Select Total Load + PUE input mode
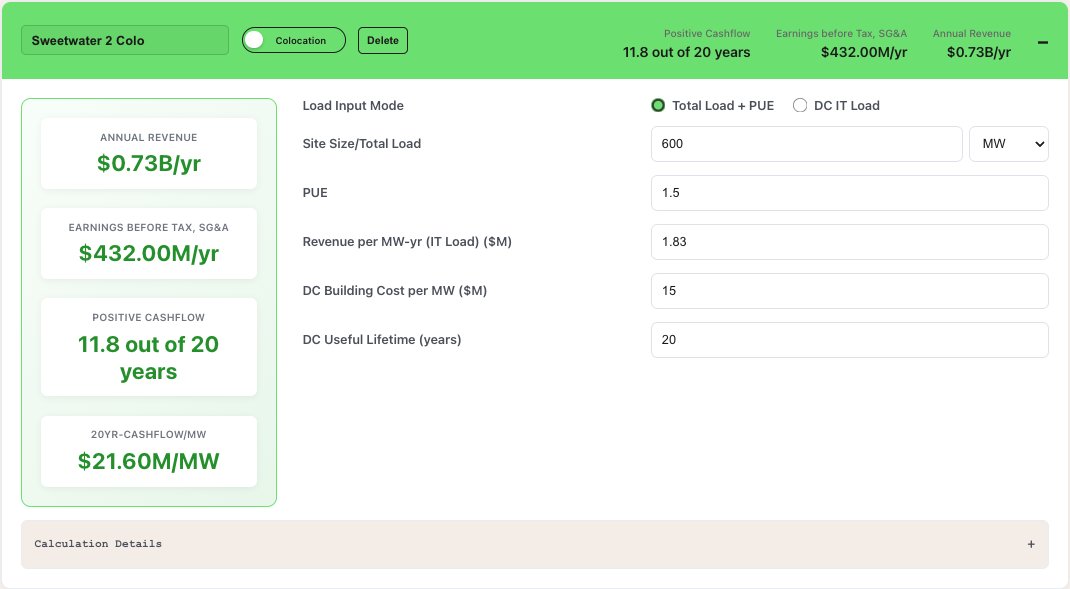The image size is (1070, 589). click(658, 105)
